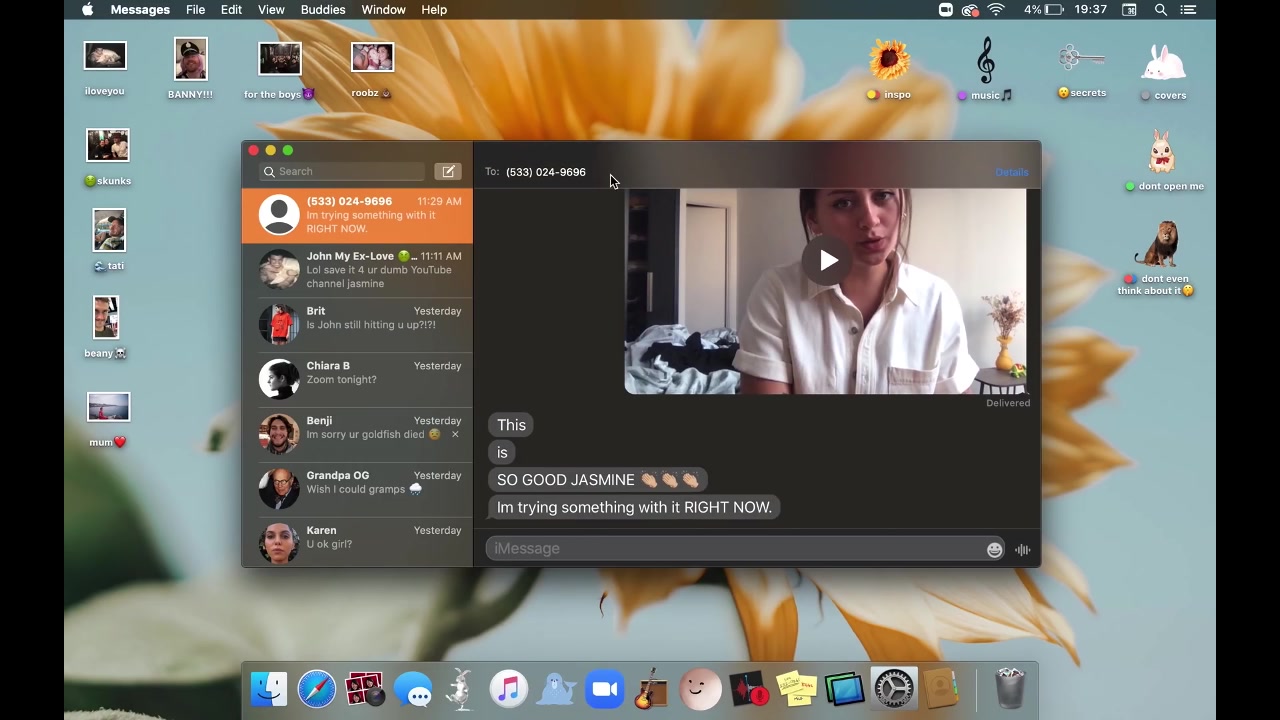
Task: Open the Help menu
Action: click(x=434, y=9)
